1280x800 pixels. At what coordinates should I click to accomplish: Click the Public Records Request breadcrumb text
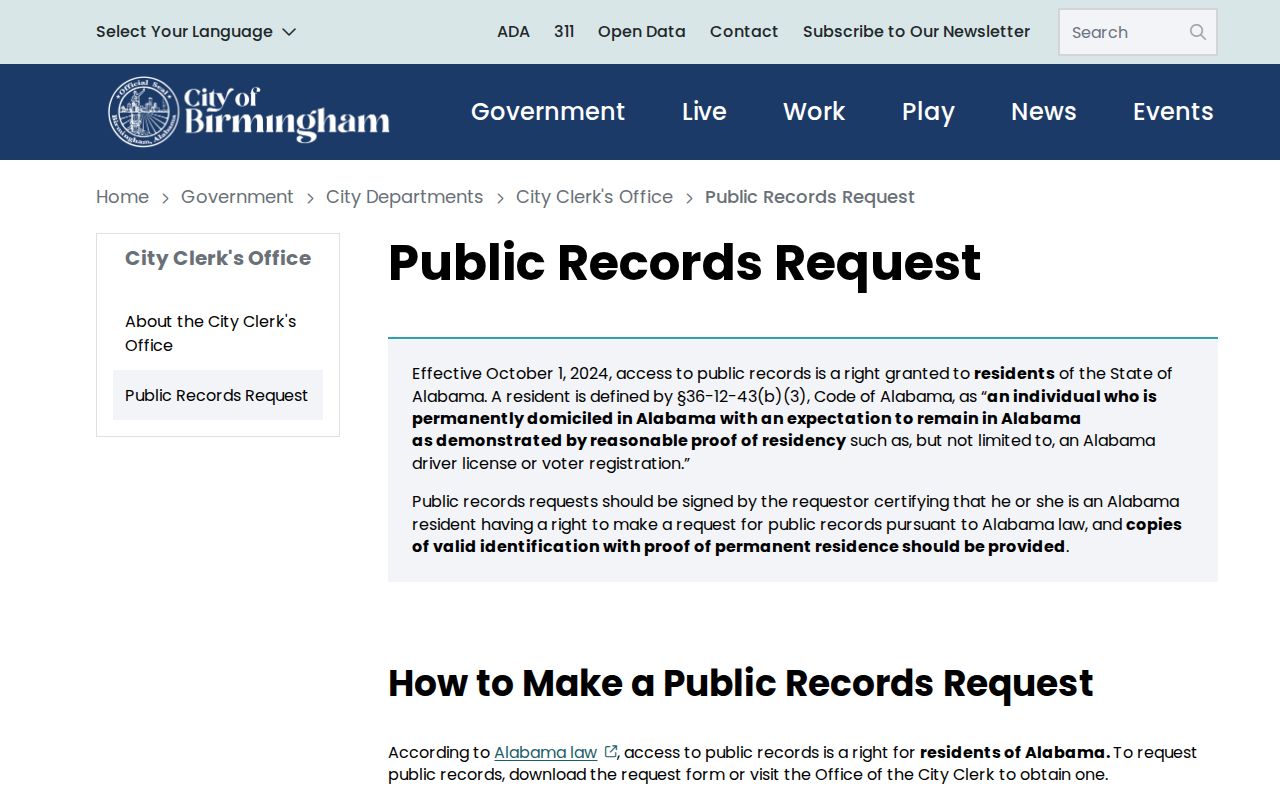[x=810, y=197]
